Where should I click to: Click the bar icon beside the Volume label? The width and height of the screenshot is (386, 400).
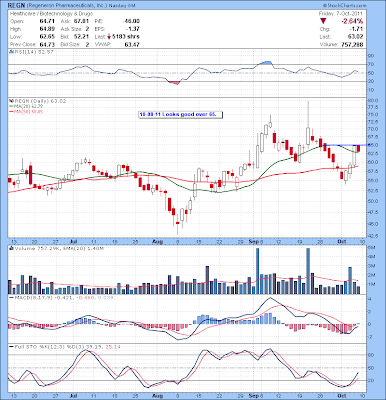tap(11, 248)
